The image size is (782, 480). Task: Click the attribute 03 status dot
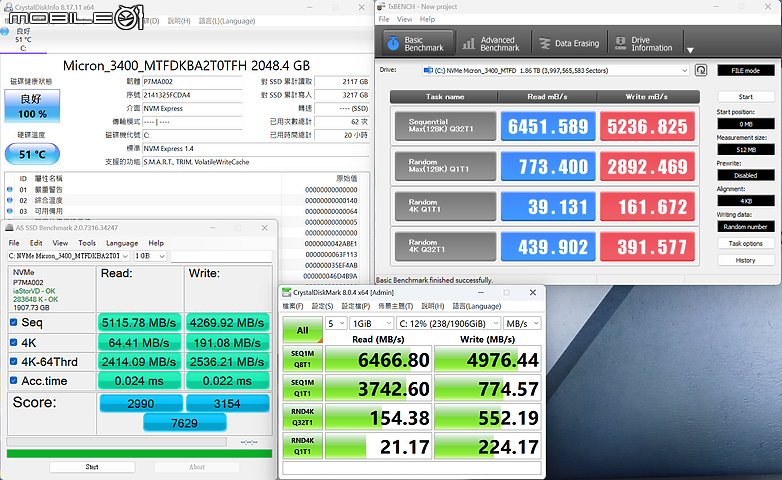(x=9, y=211)
